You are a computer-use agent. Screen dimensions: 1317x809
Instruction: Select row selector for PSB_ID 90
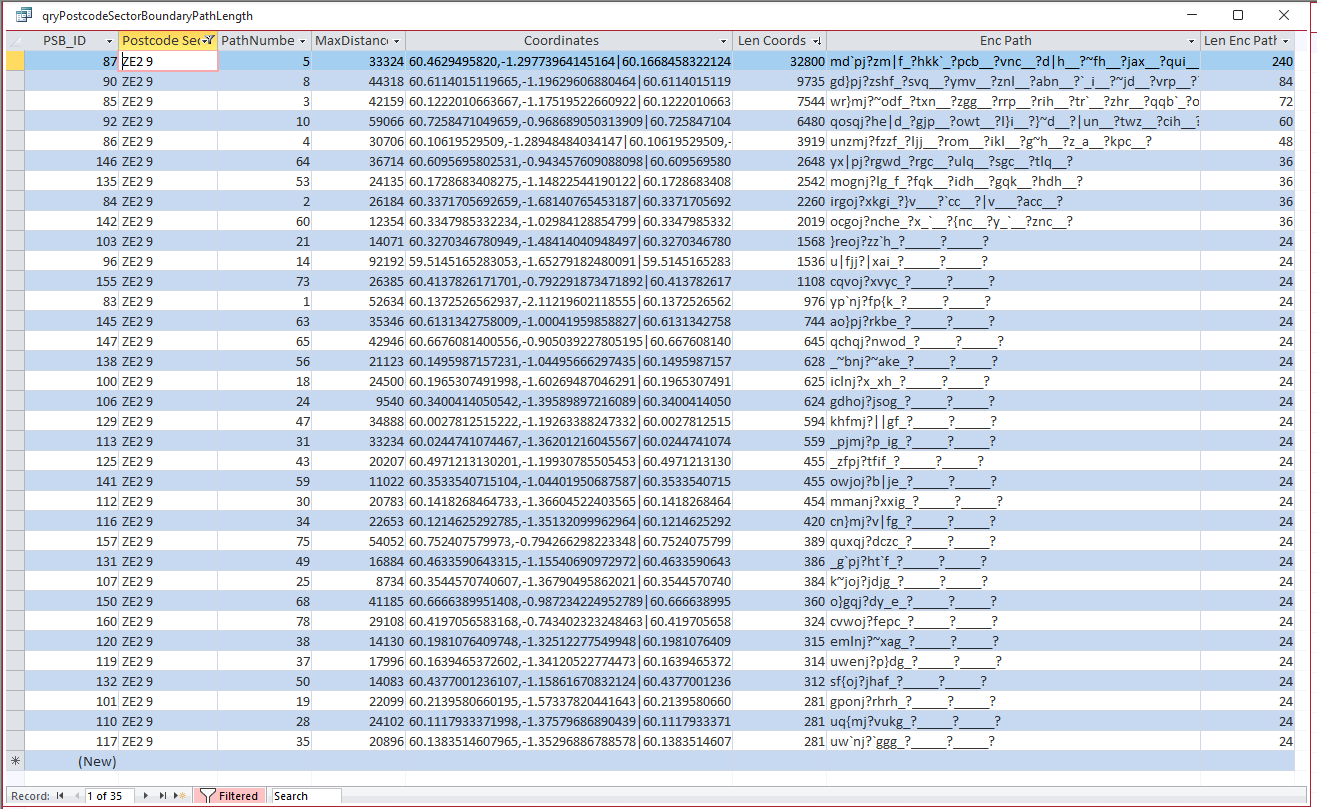[x=14, y=81]
